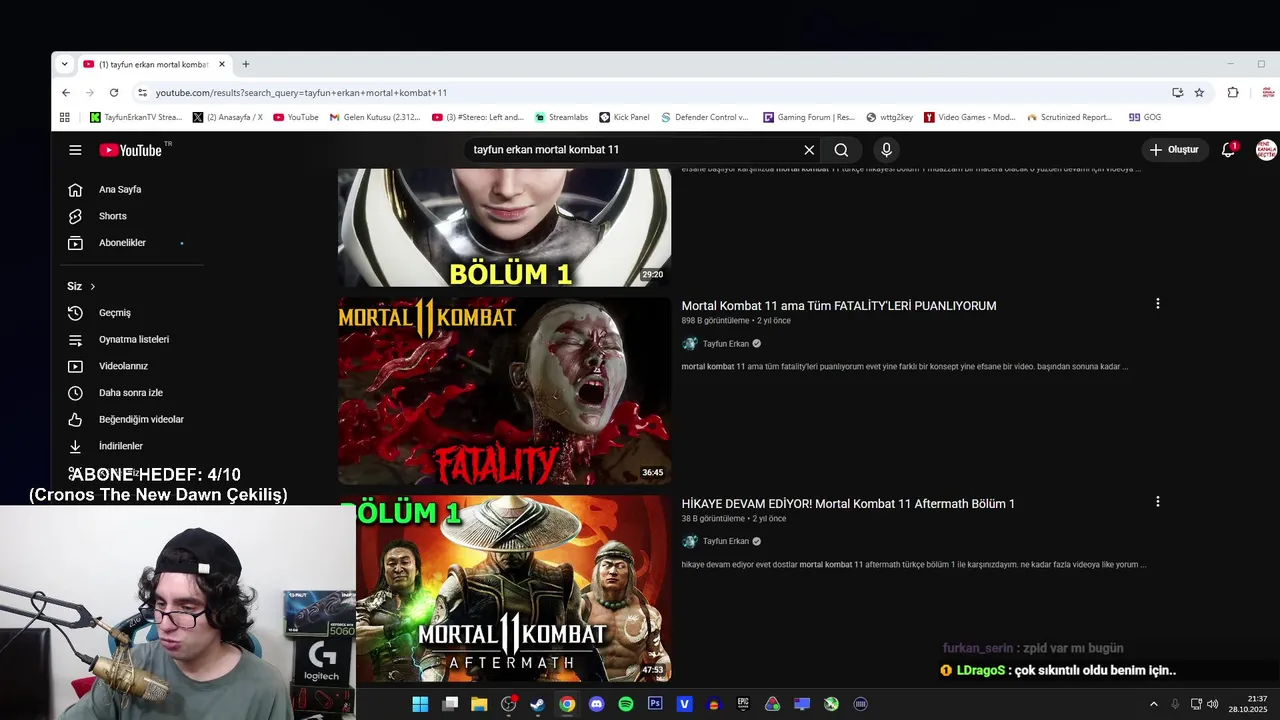This screenshot has height=720, width=1280.
Task: Open wttg2key bookmark
Action: (889, 117)
